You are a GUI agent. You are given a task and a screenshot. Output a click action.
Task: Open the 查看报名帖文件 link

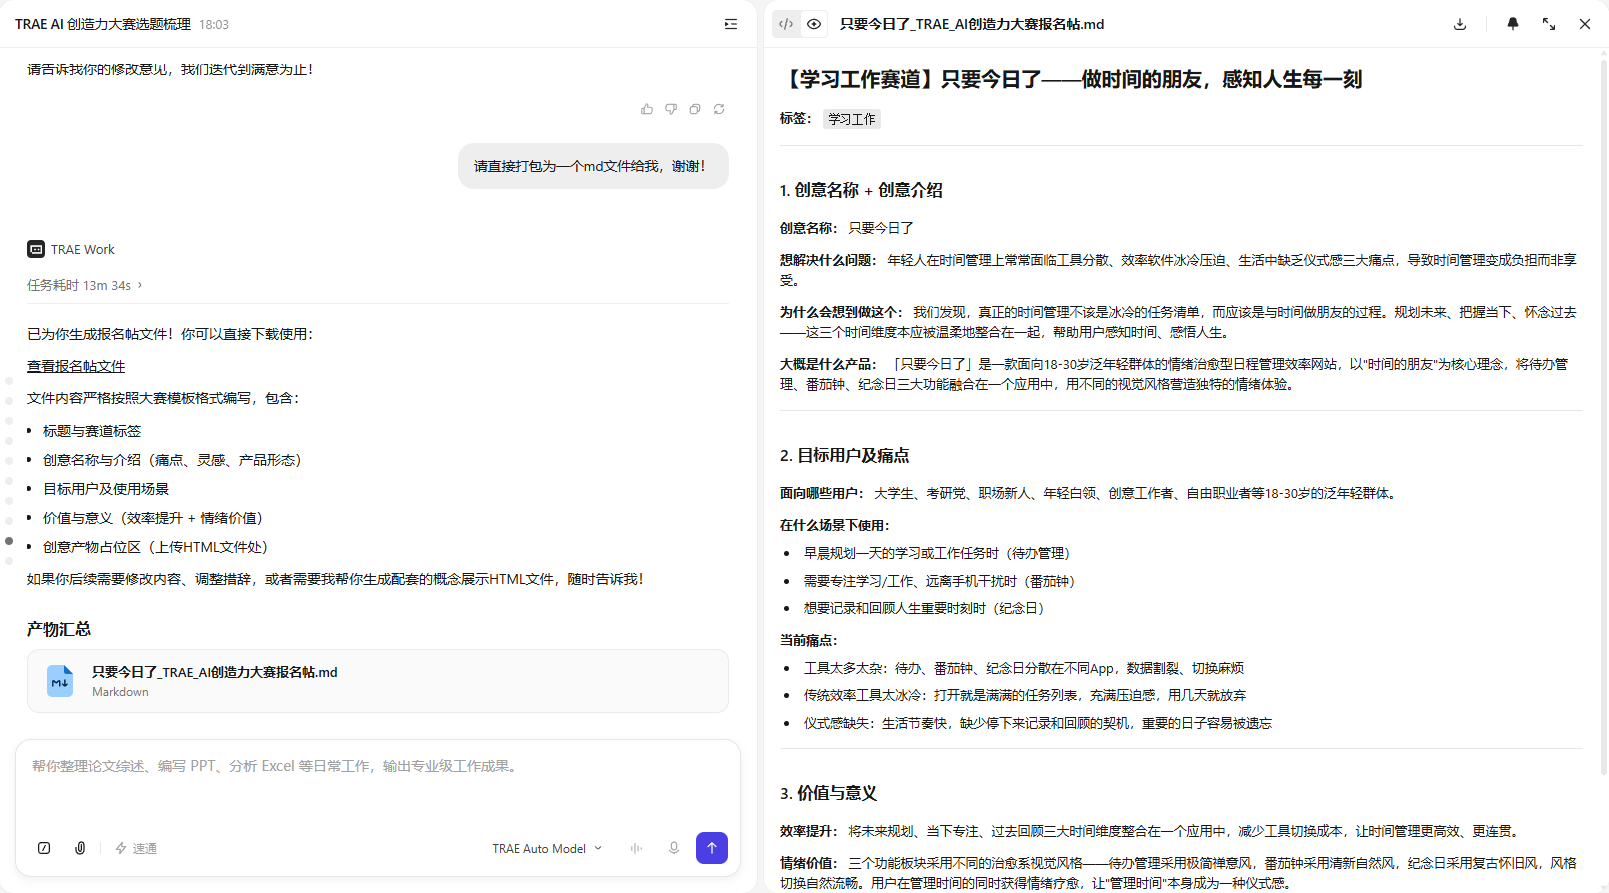(x=76, y=366)
